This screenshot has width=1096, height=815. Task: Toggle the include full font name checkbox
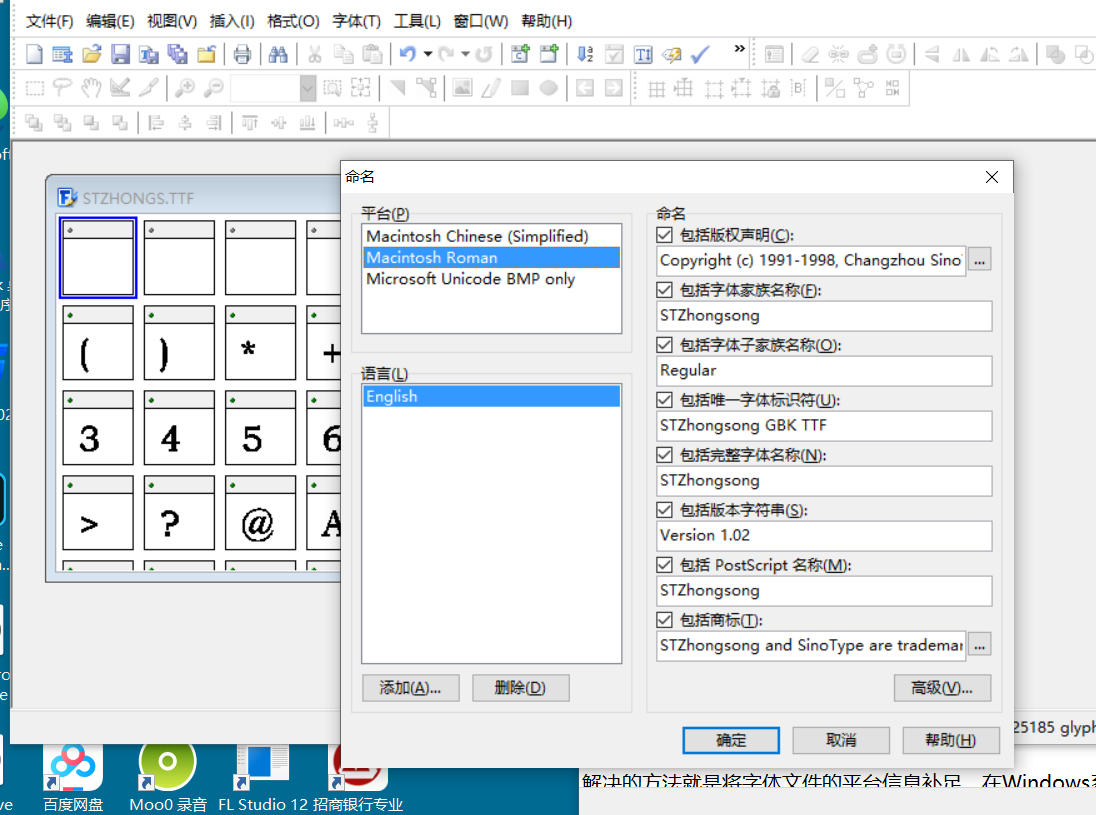click(x=664, y=455)
